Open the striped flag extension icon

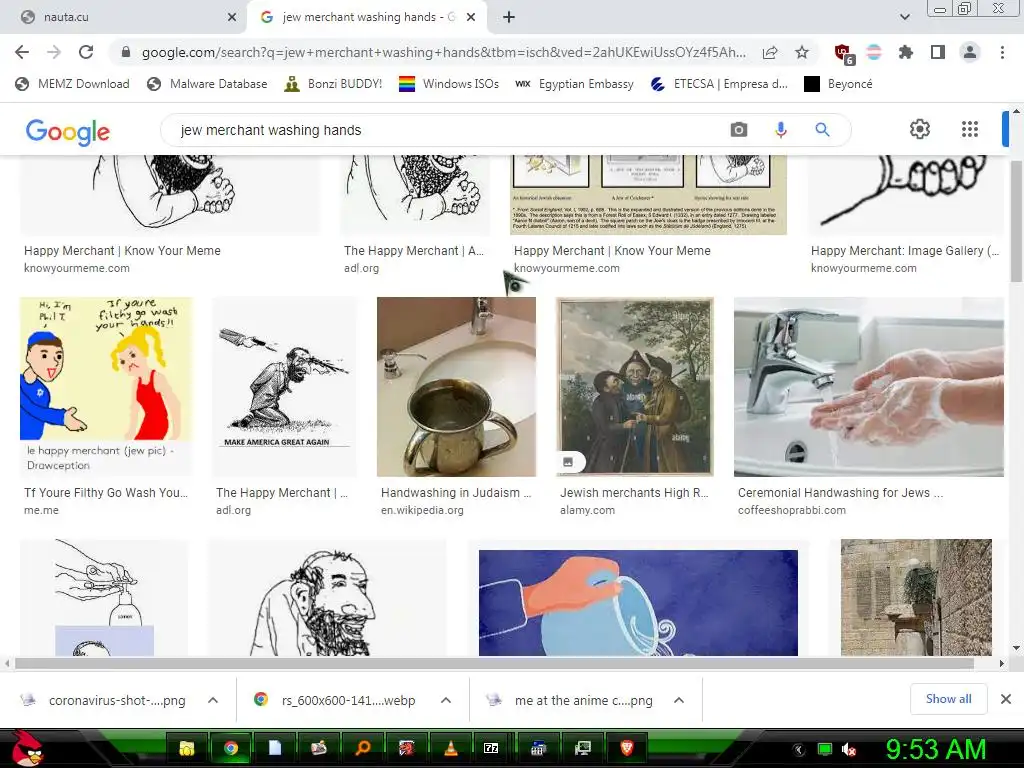[x=874, y=52]
